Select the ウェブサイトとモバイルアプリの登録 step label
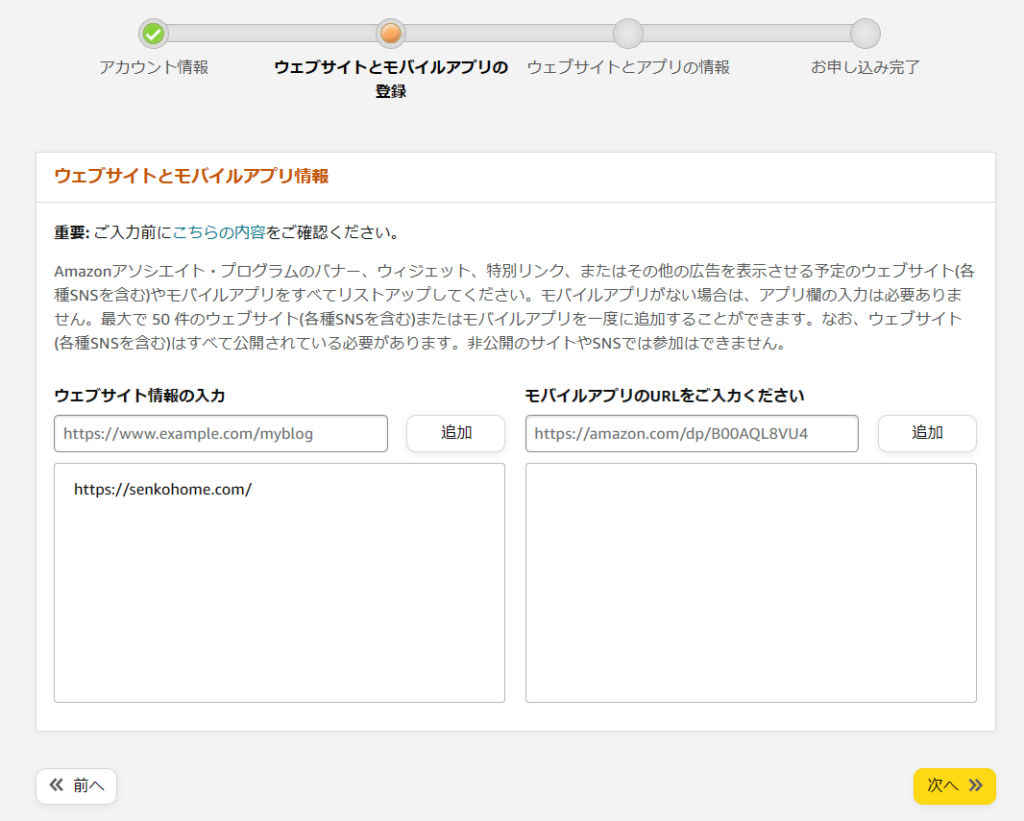This screenshot has height=821, width=1024. click(391, 79)
